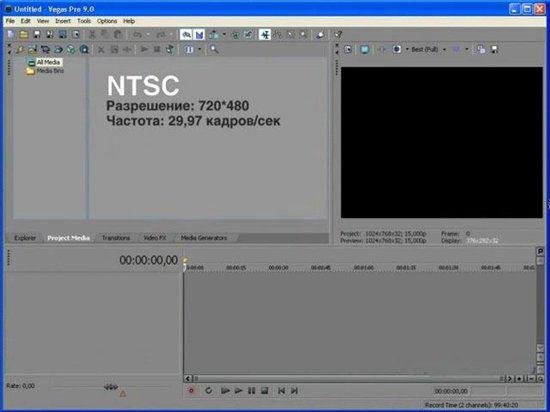Open the Views dropdown arrow in Project Media

pos(200,49)
